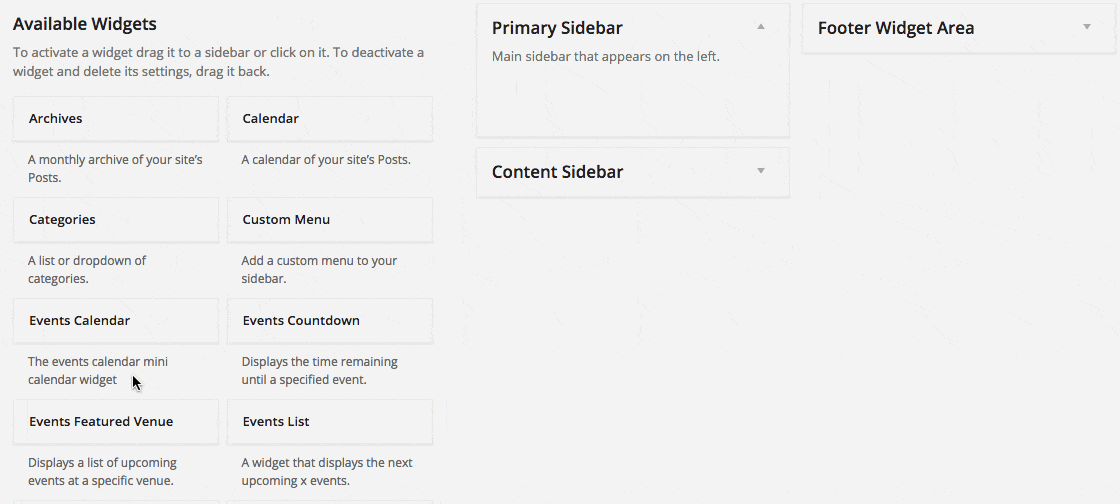The width and height of the screenshot is (1120, 504).
Task: Collapse the Primary Sidebar arrow
Action: pyautogui.click(x=761, y=27)
